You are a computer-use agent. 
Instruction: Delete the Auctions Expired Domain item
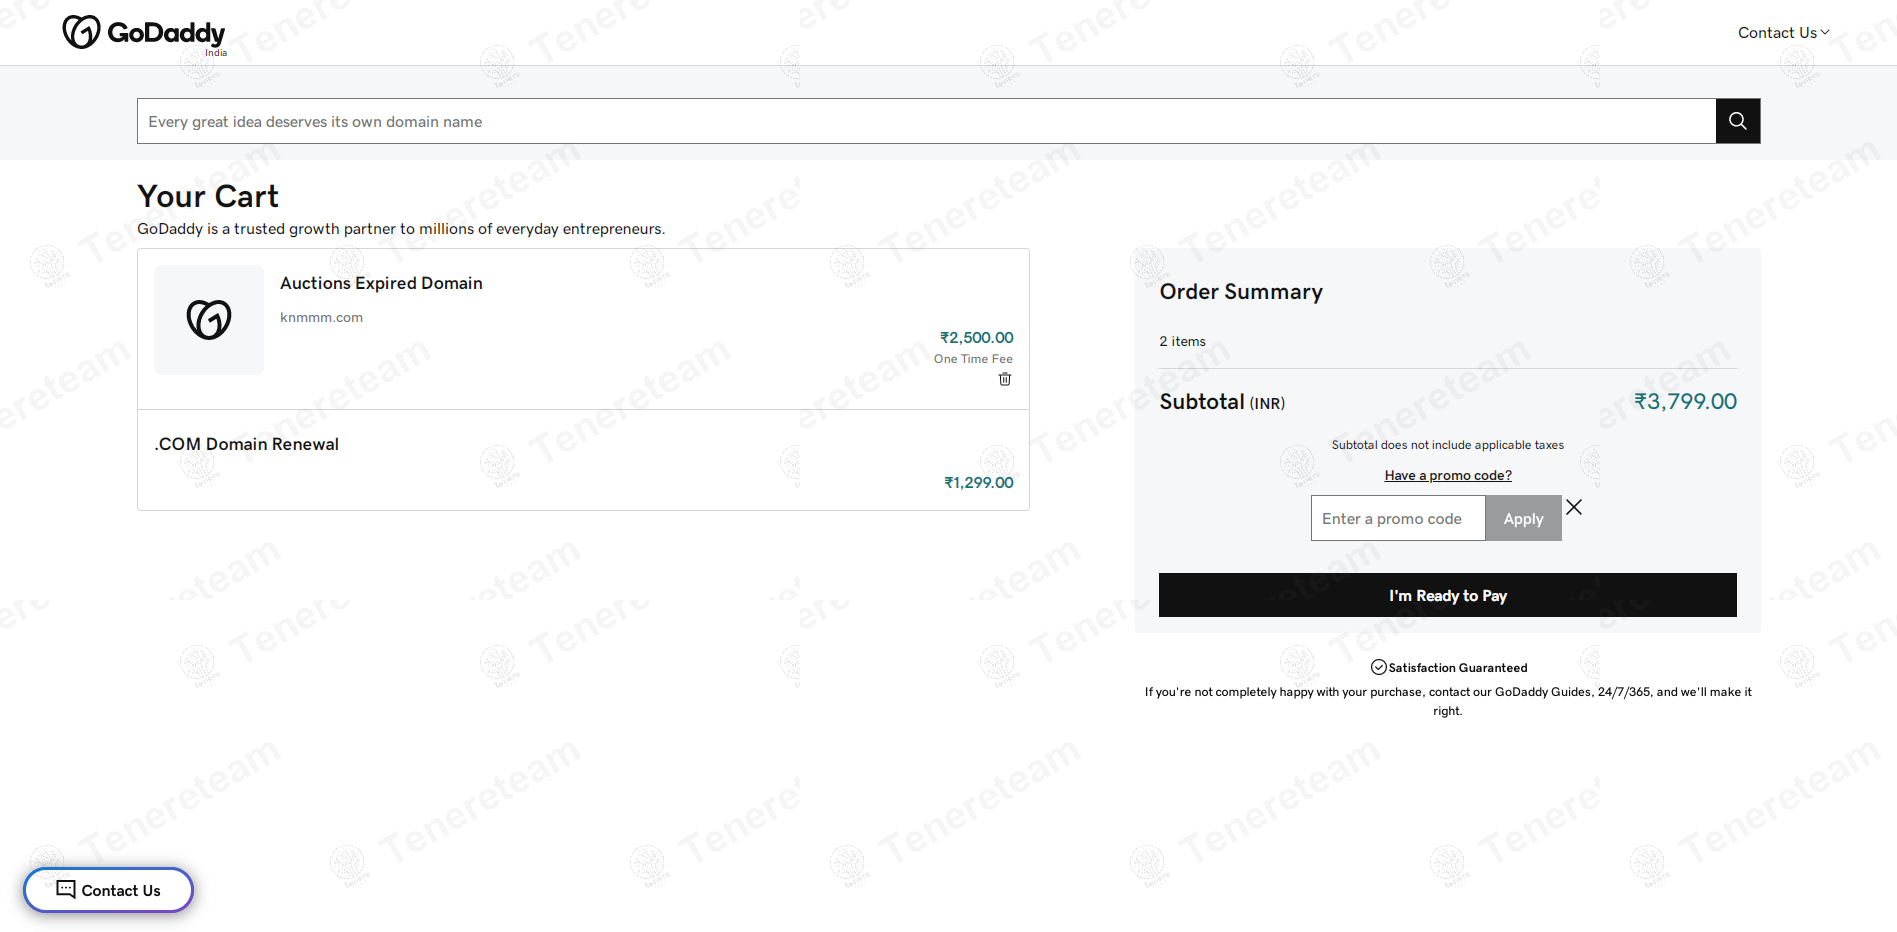1005,379
